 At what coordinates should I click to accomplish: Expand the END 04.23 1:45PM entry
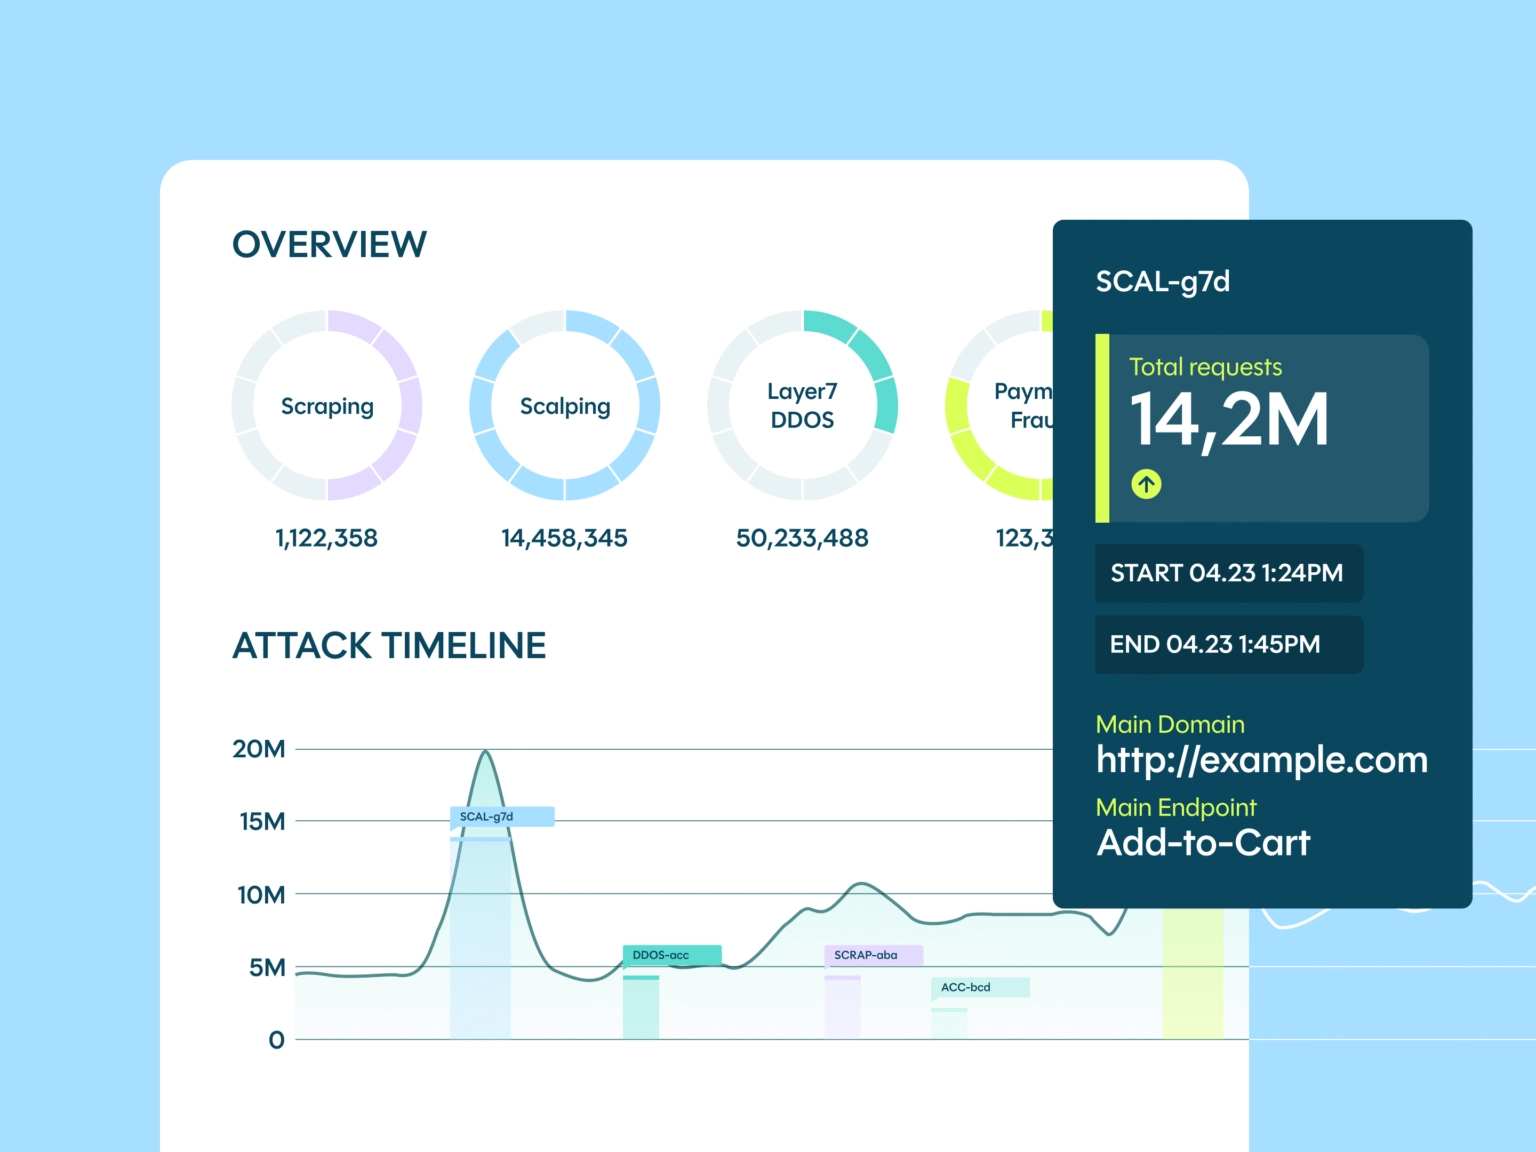1228,644
